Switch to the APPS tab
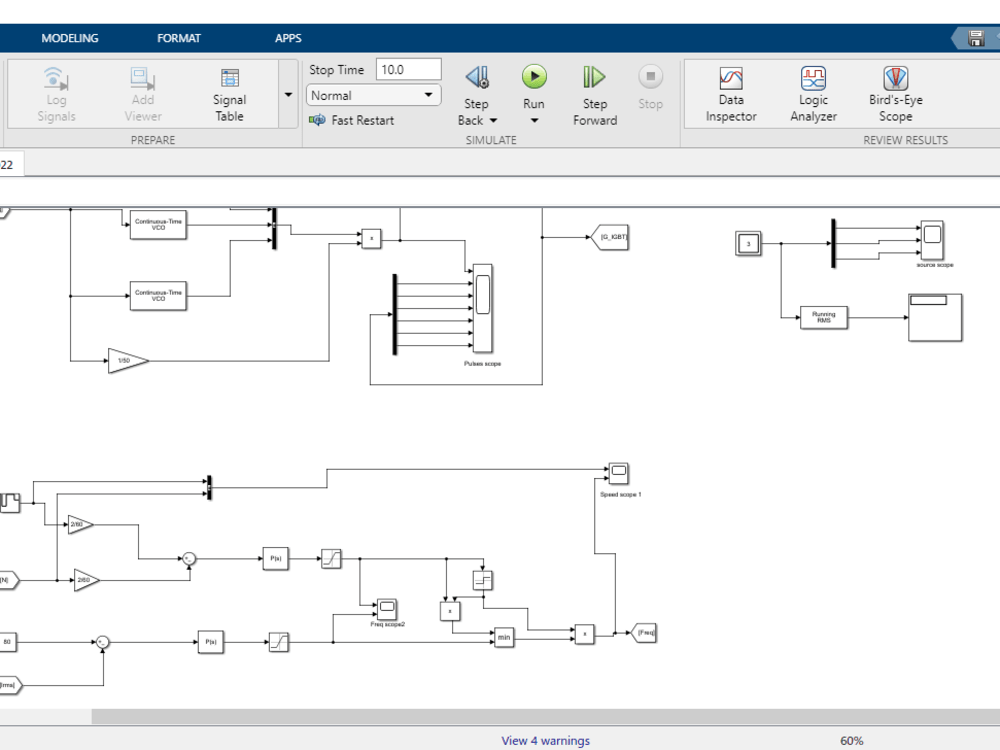This screenshot has width=1000, height=750. 288,38
